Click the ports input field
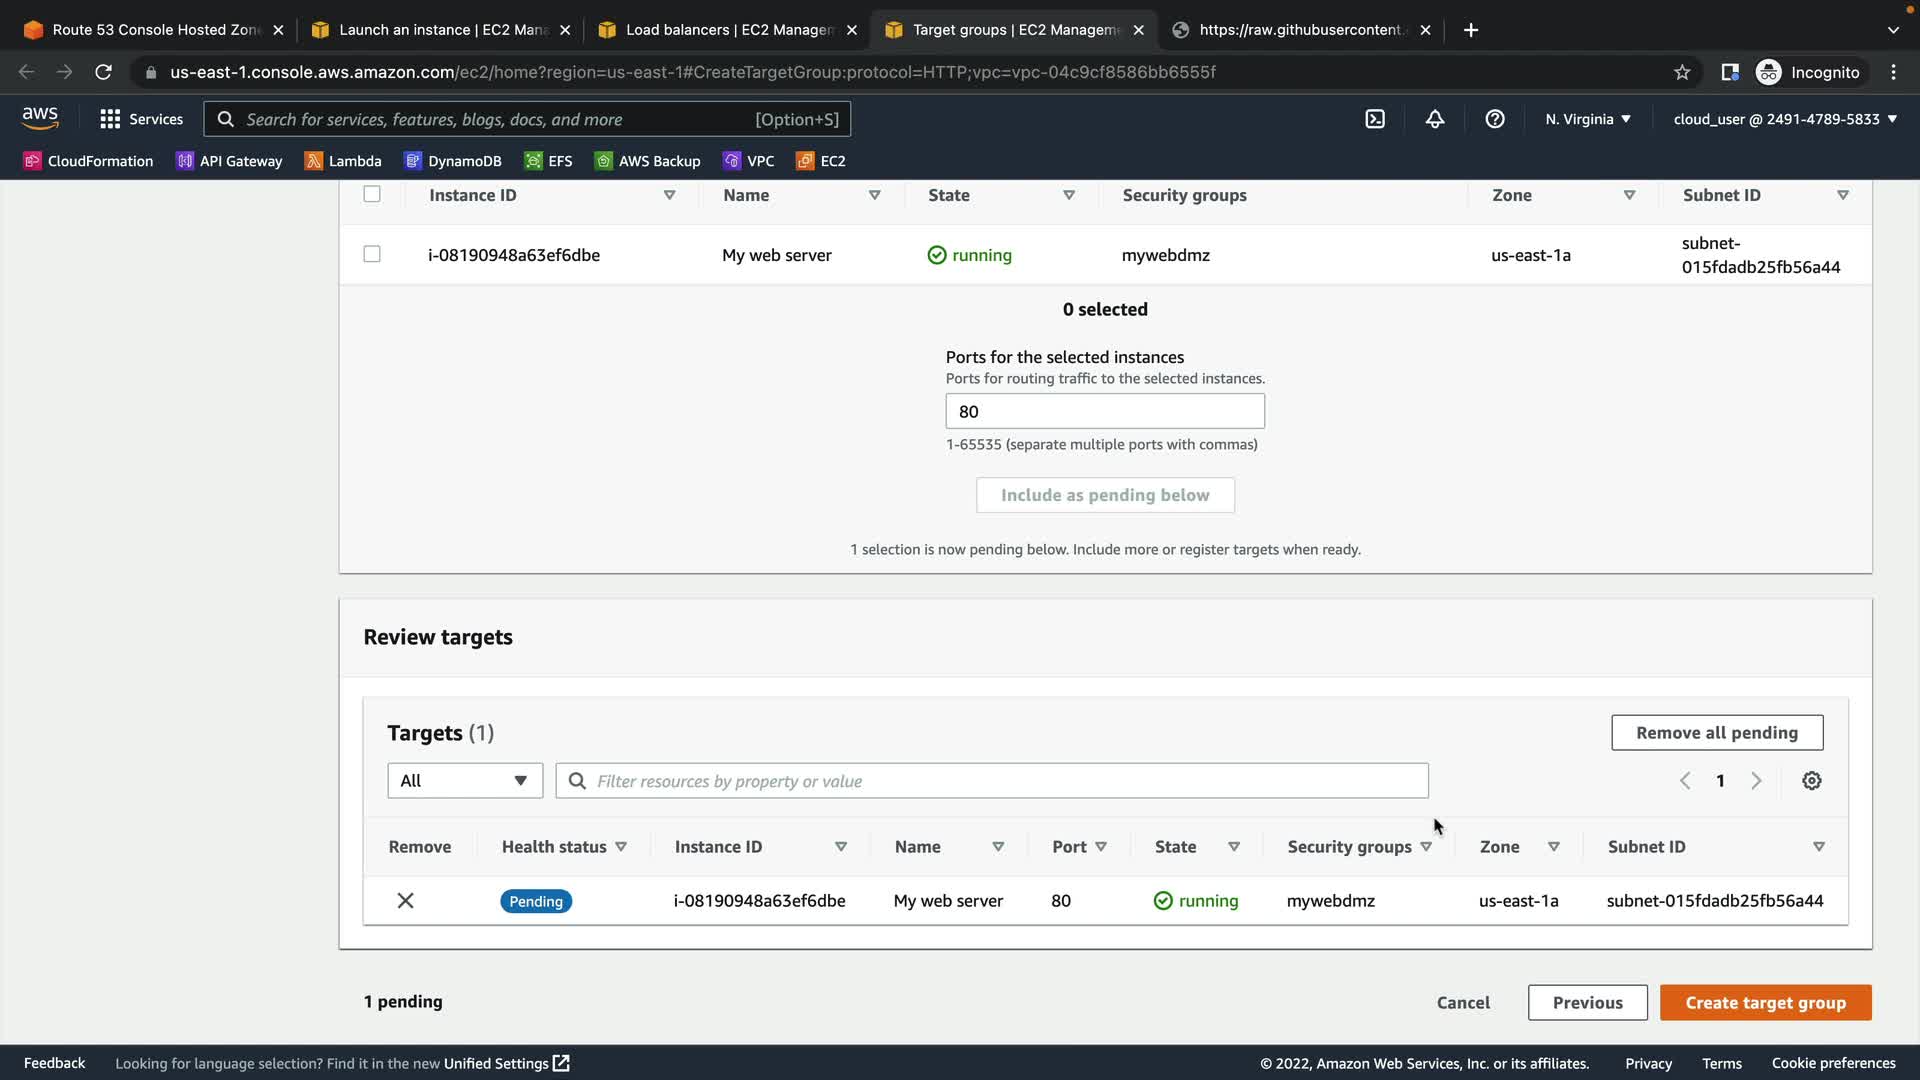The width and height of the screenshot is (1920, 1080). tap(1104, 412)
